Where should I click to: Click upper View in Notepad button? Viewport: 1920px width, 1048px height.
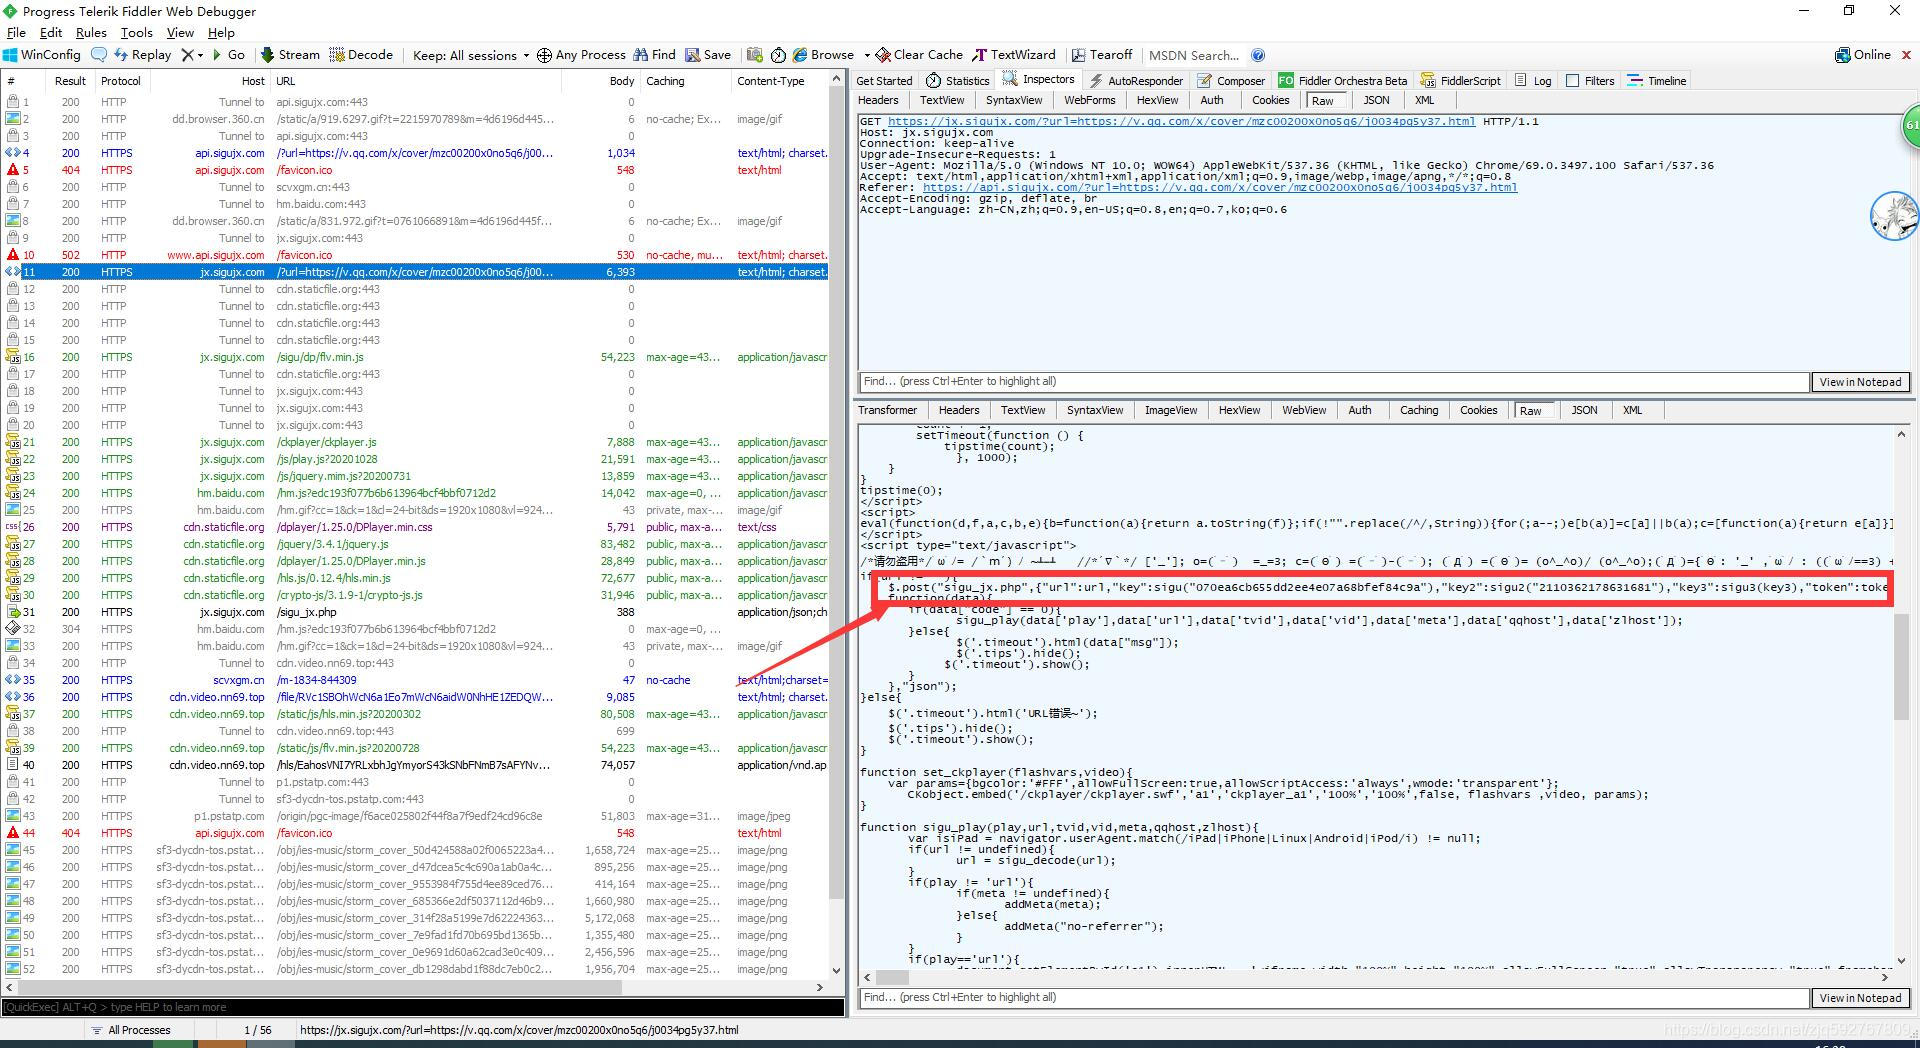point(1860,382)
